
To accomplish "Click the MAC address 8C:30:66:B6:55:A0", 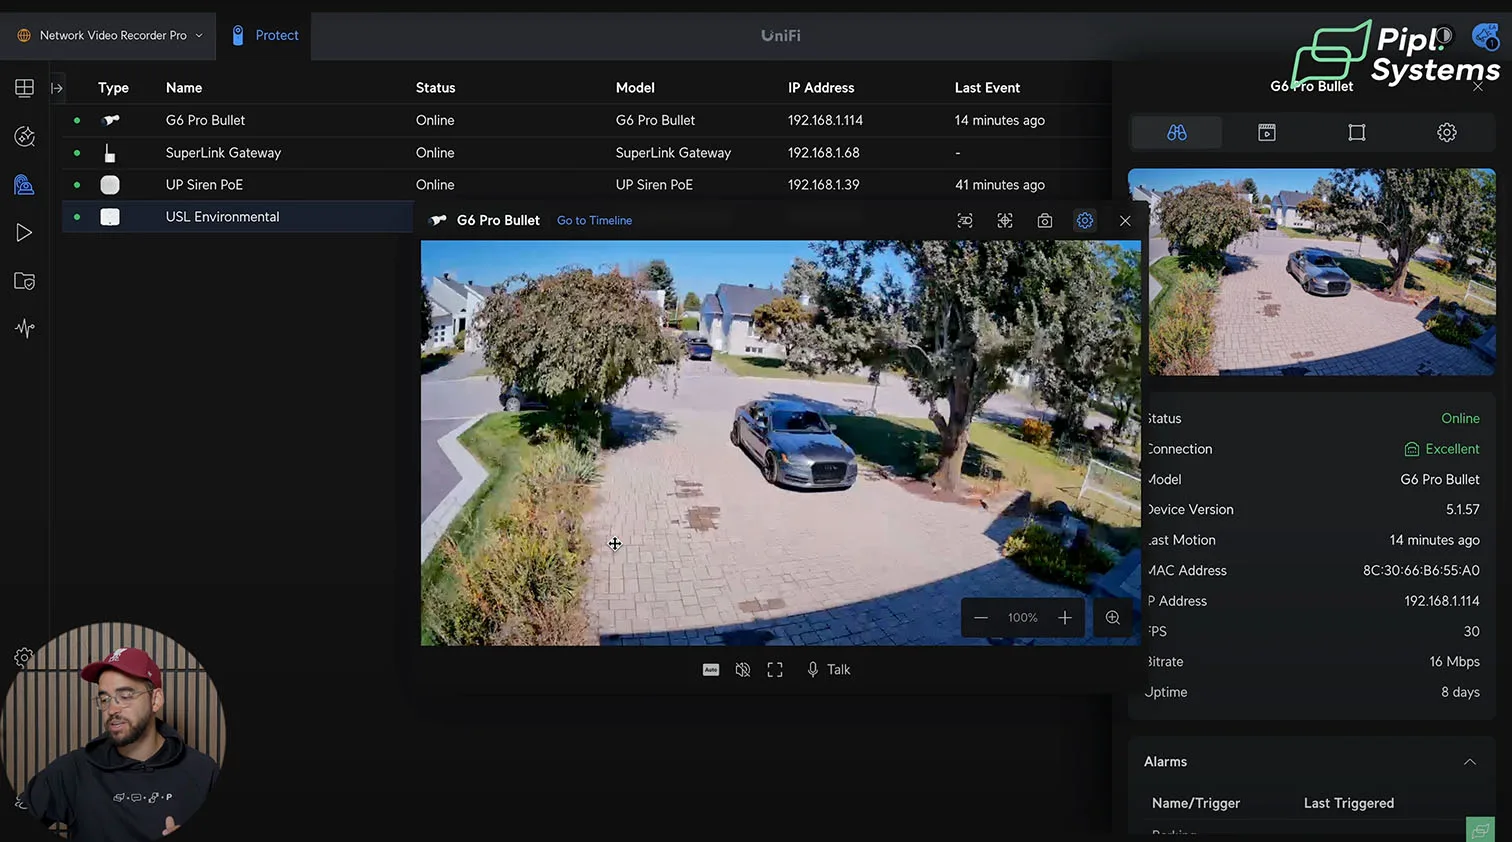I will (x=1421, y=571).
